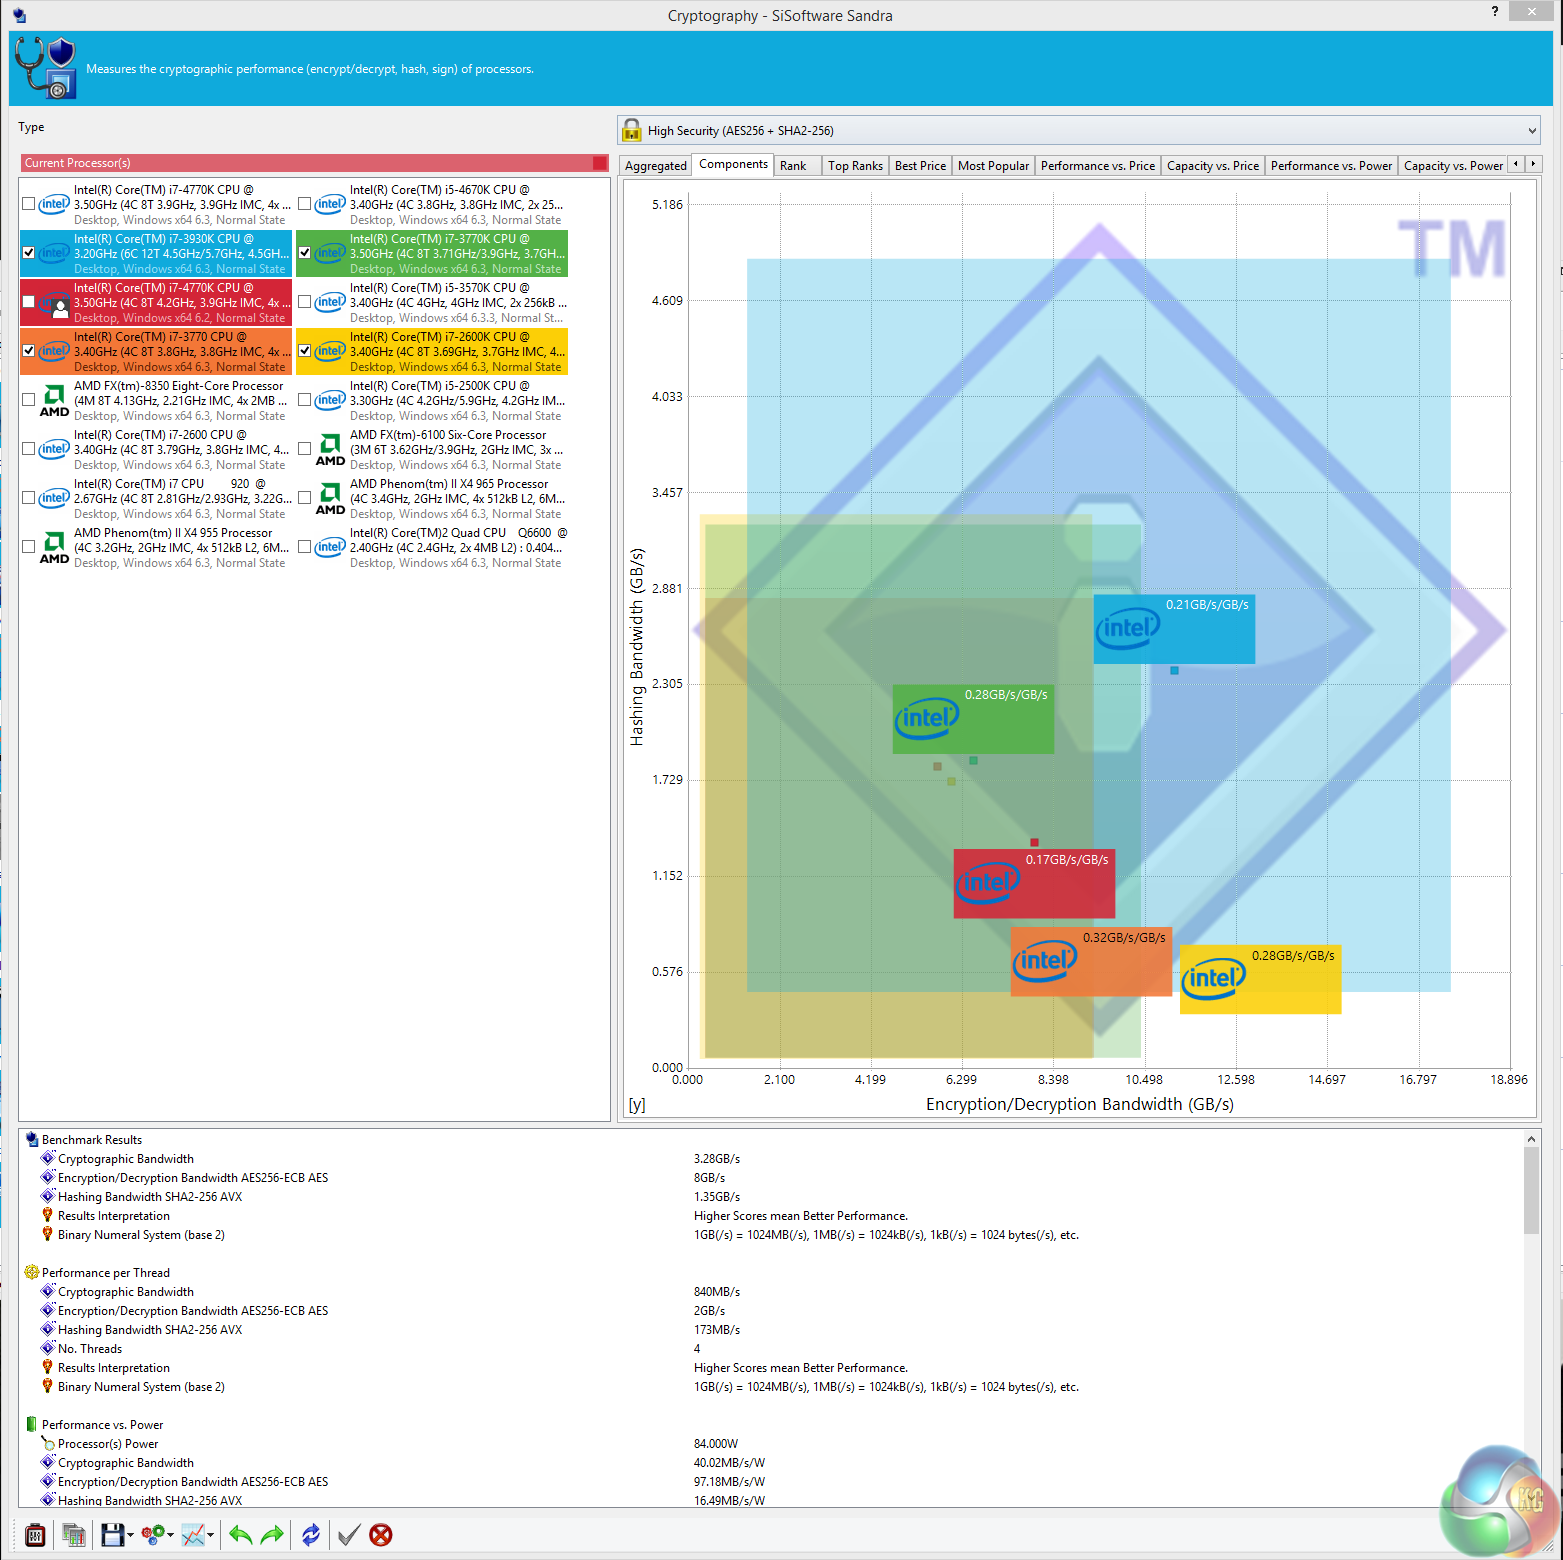Click the Intel logo beside Core i5-2500K
The image size is (1563, 1560).
click(330, 400)
